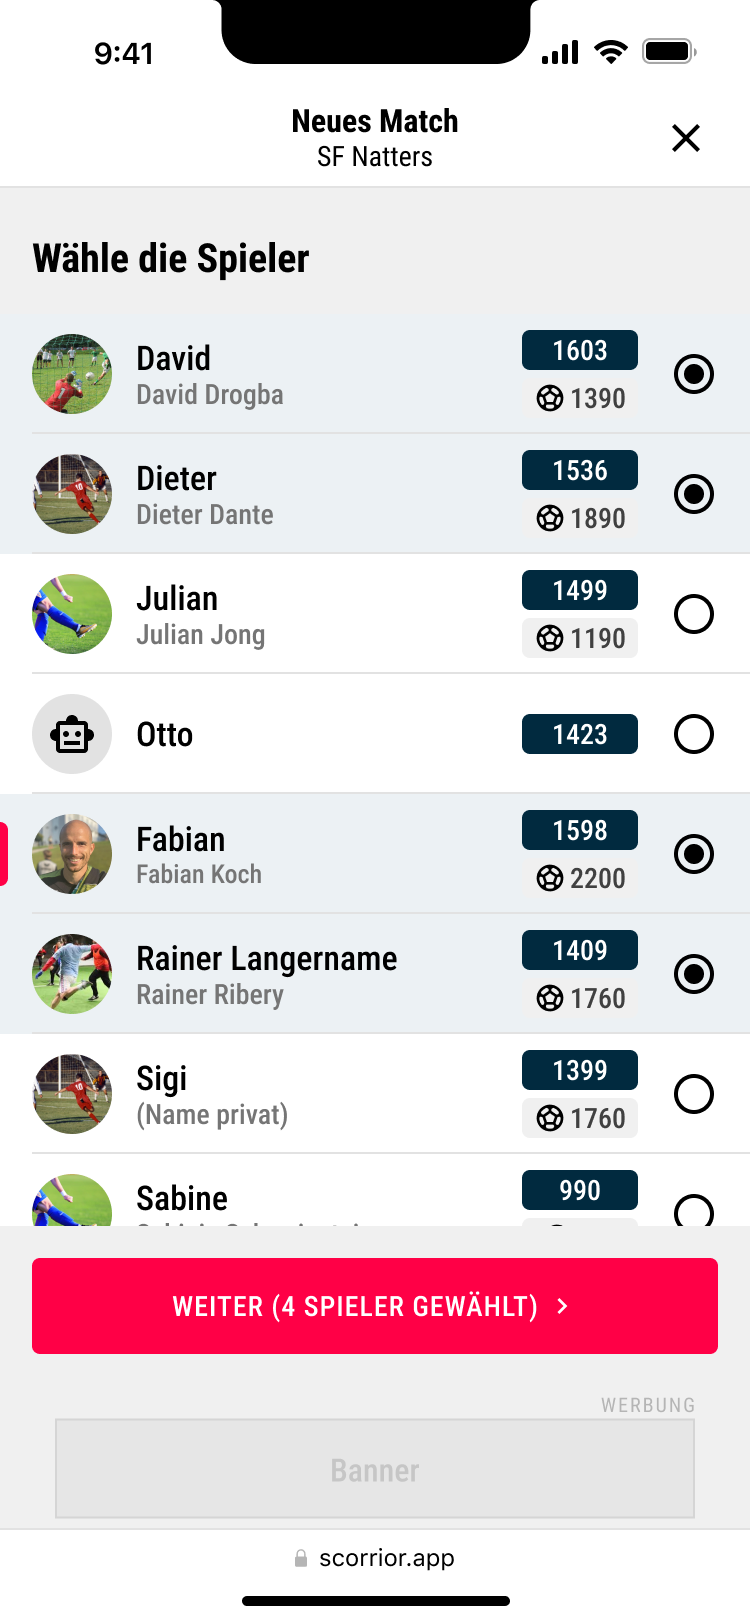This screenshot has width=750, height=1624.
Task: Click the ball icon beside David's 1390 score
Action: pyautogui.click(x=550, y=398)
